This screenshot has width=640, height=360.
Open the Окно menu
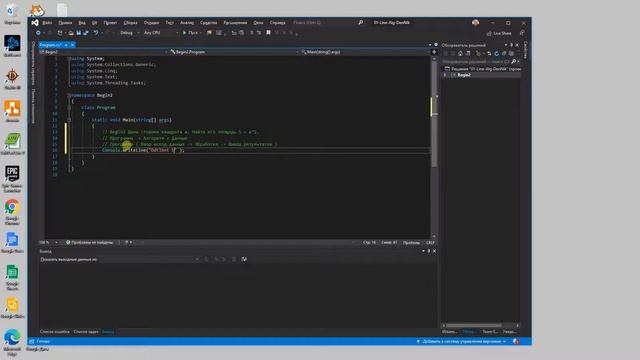click(258, 23)
